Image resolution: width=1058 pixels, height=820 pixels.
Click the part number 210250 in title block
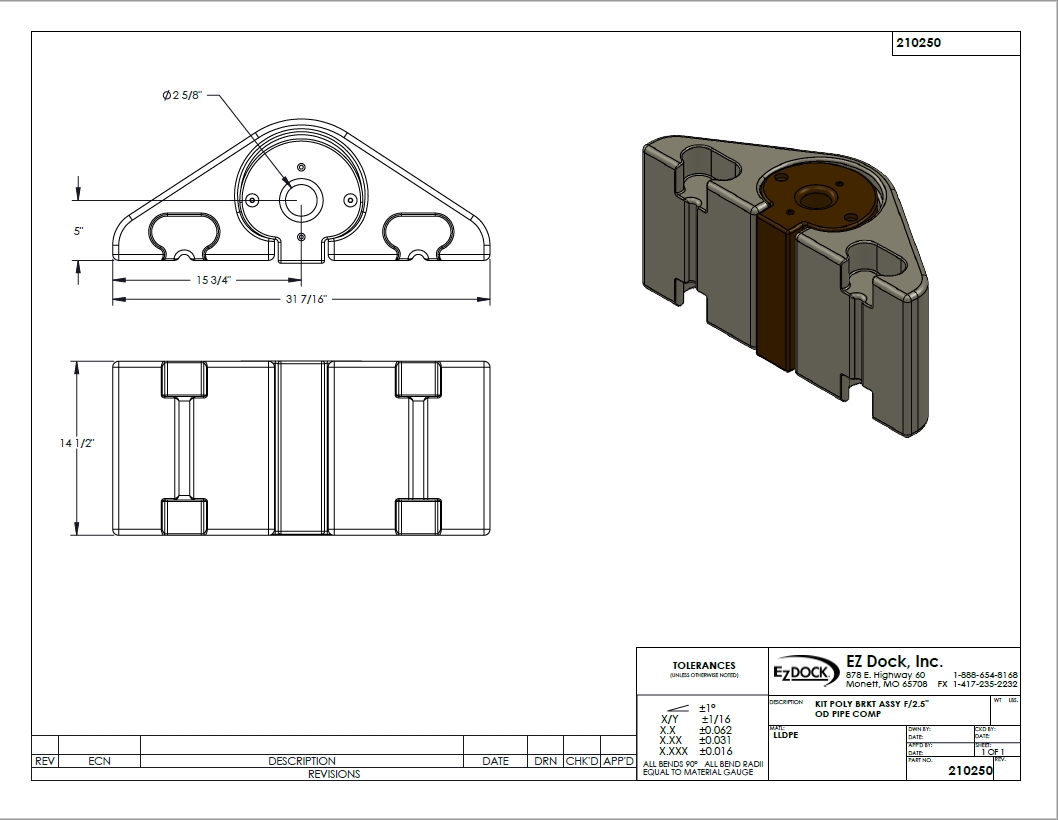pos(970,771)
